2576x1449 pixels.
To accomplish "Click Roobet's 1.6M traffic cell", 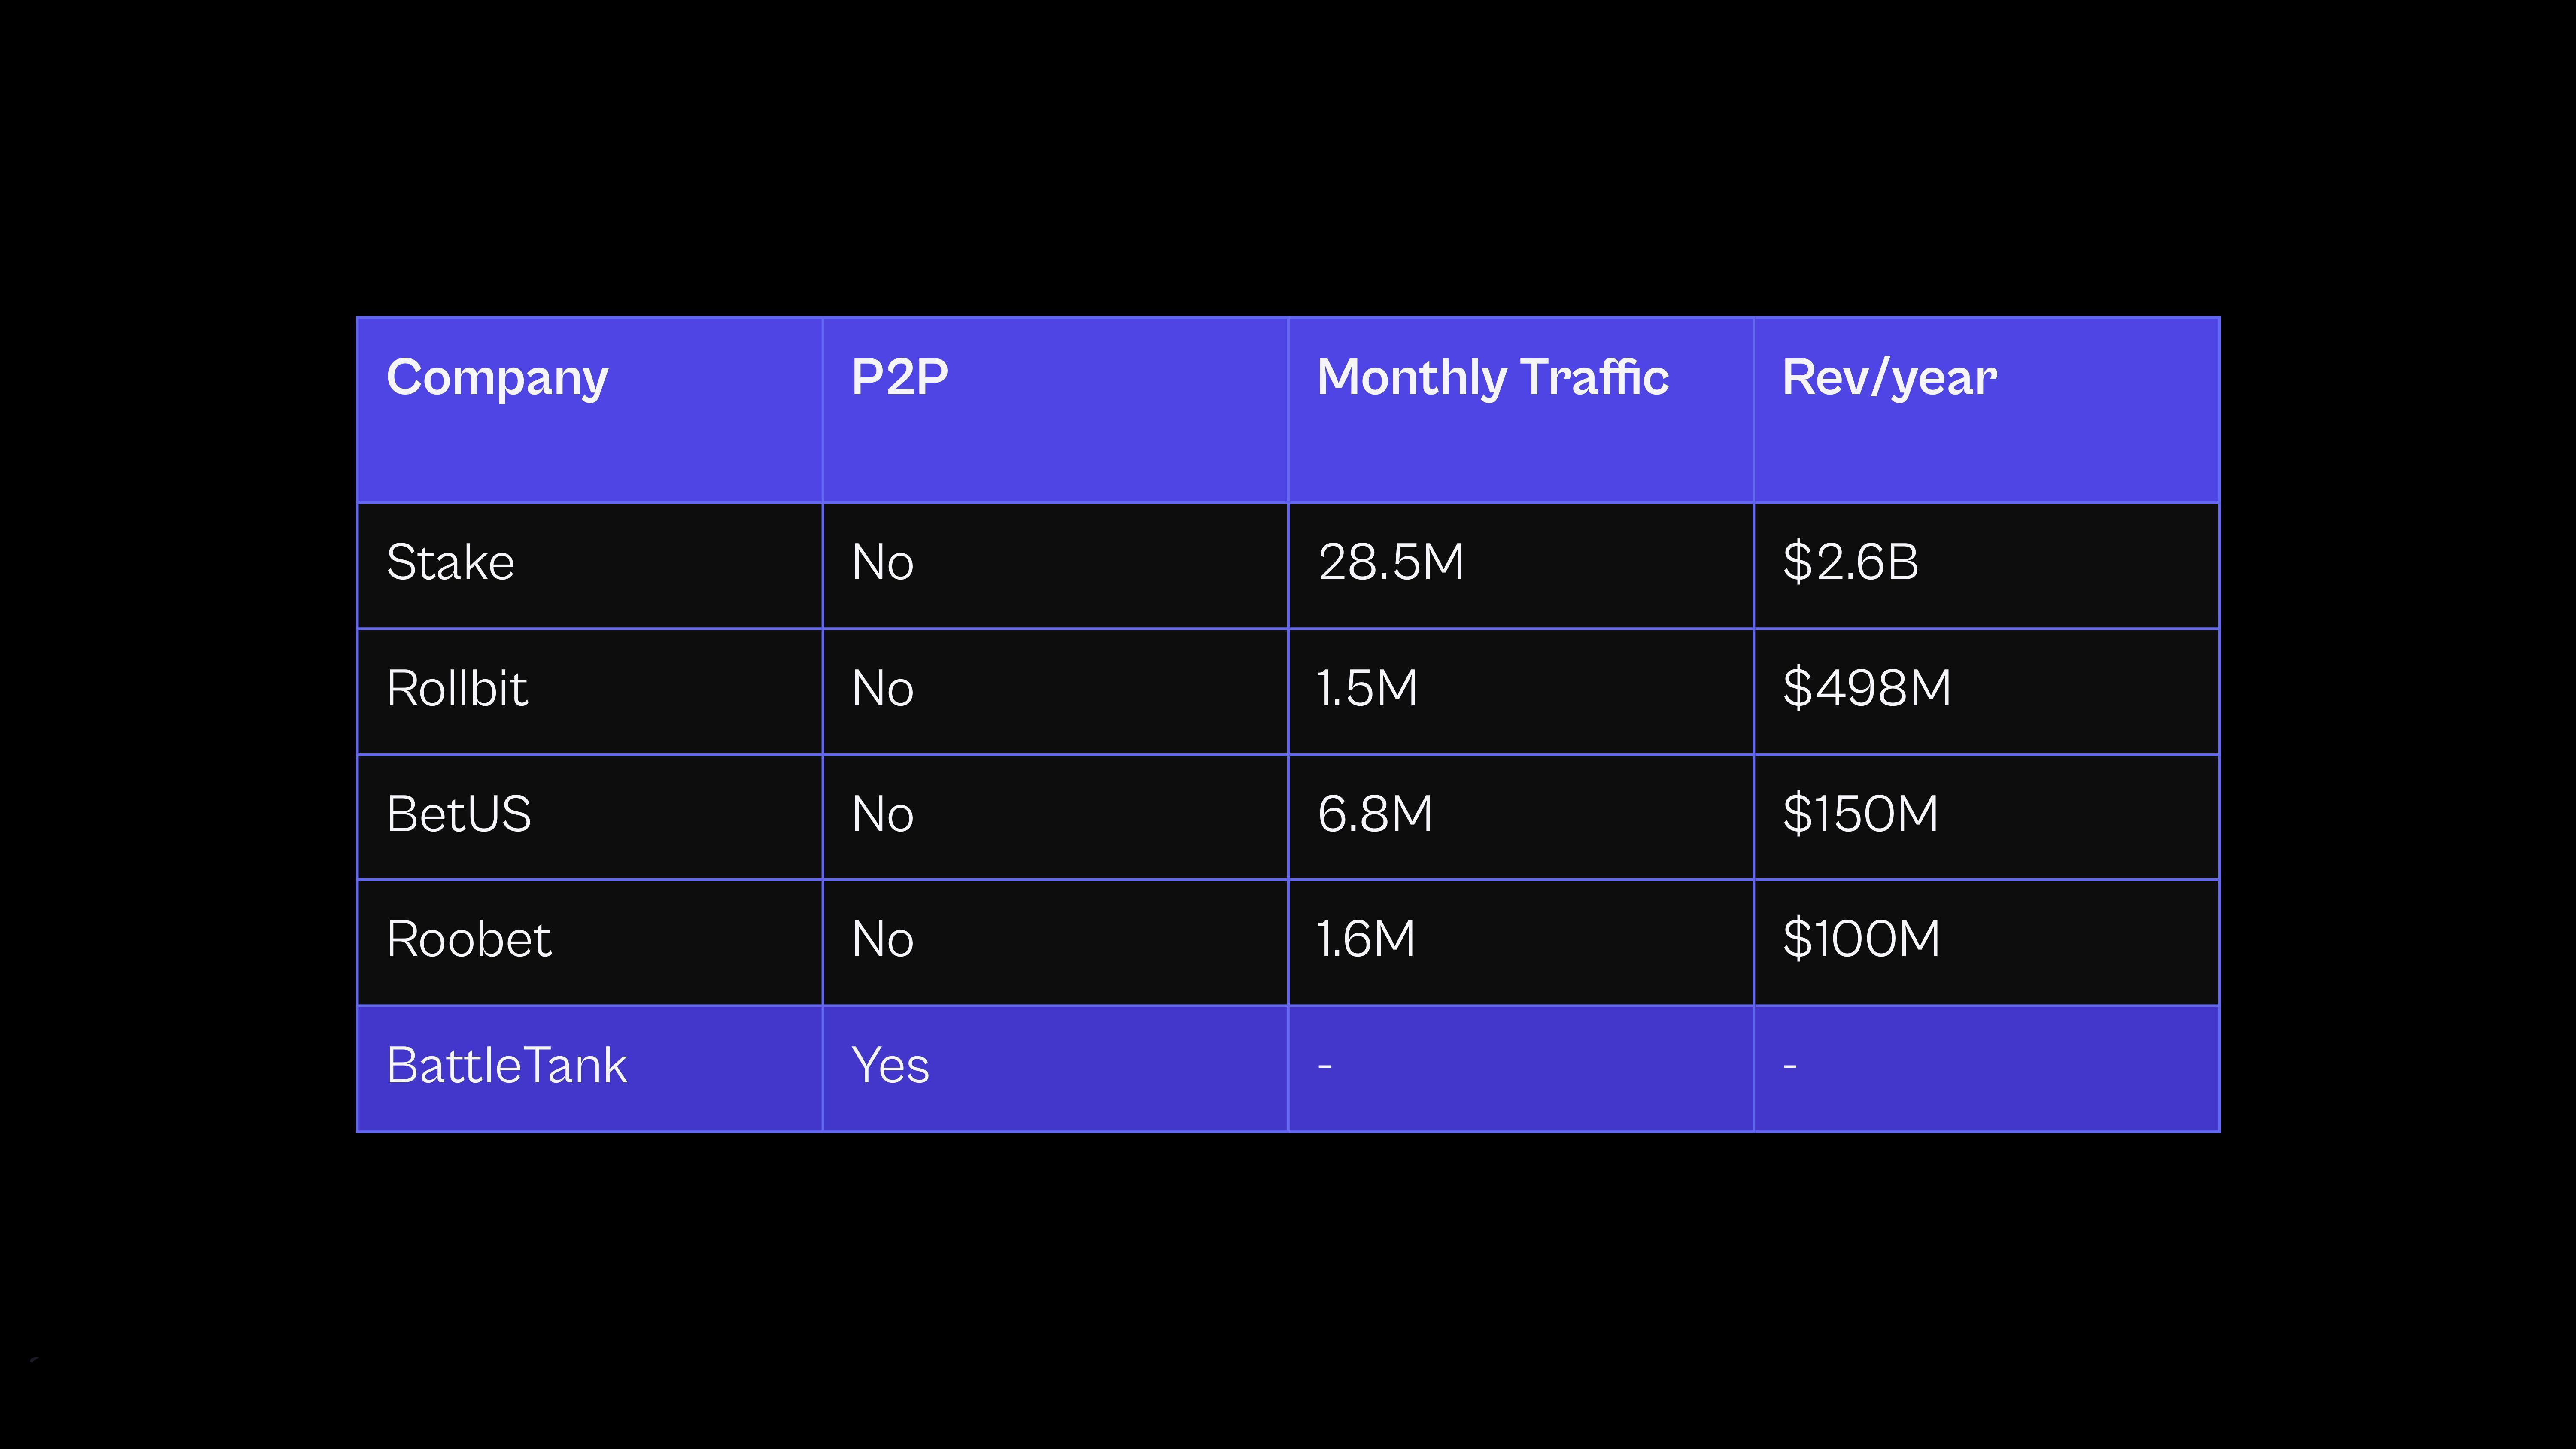I will point(1366,940).
